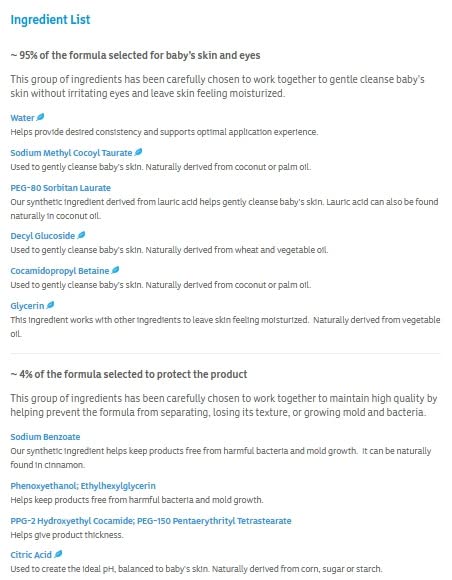Click the leaf icon next to Glycerin
Screen dimensions: 452x580
(x=50, y=305)
